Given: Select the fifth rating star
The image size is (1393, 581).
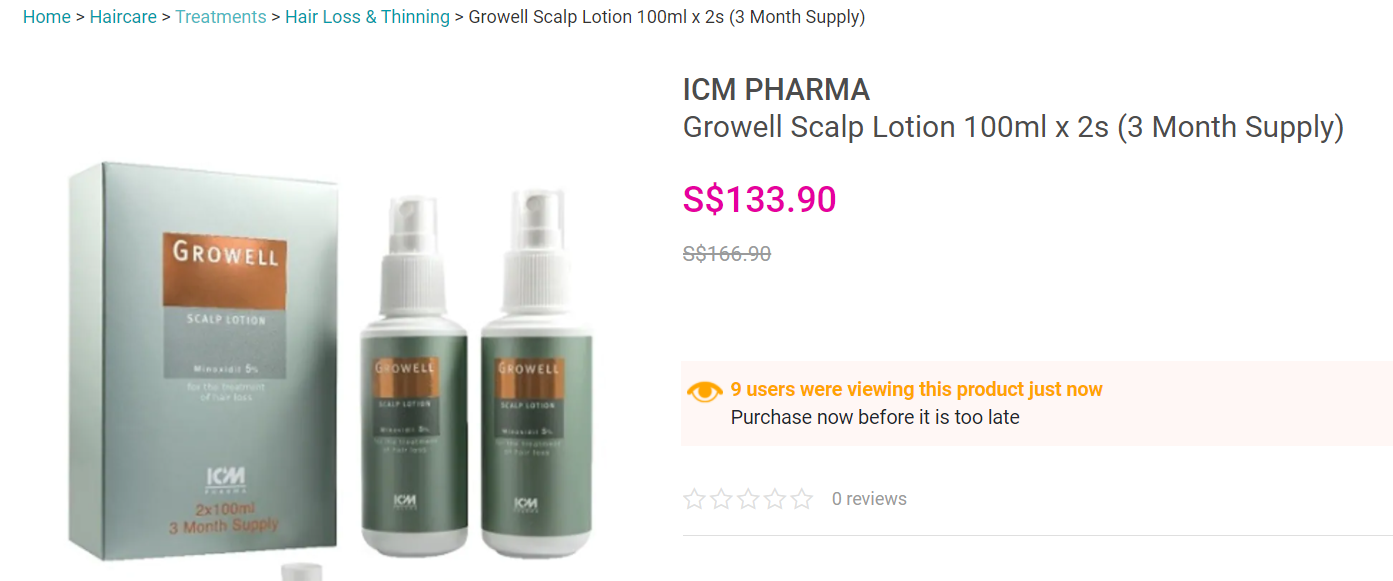Looking at the screenshot, I should (802, 499).
